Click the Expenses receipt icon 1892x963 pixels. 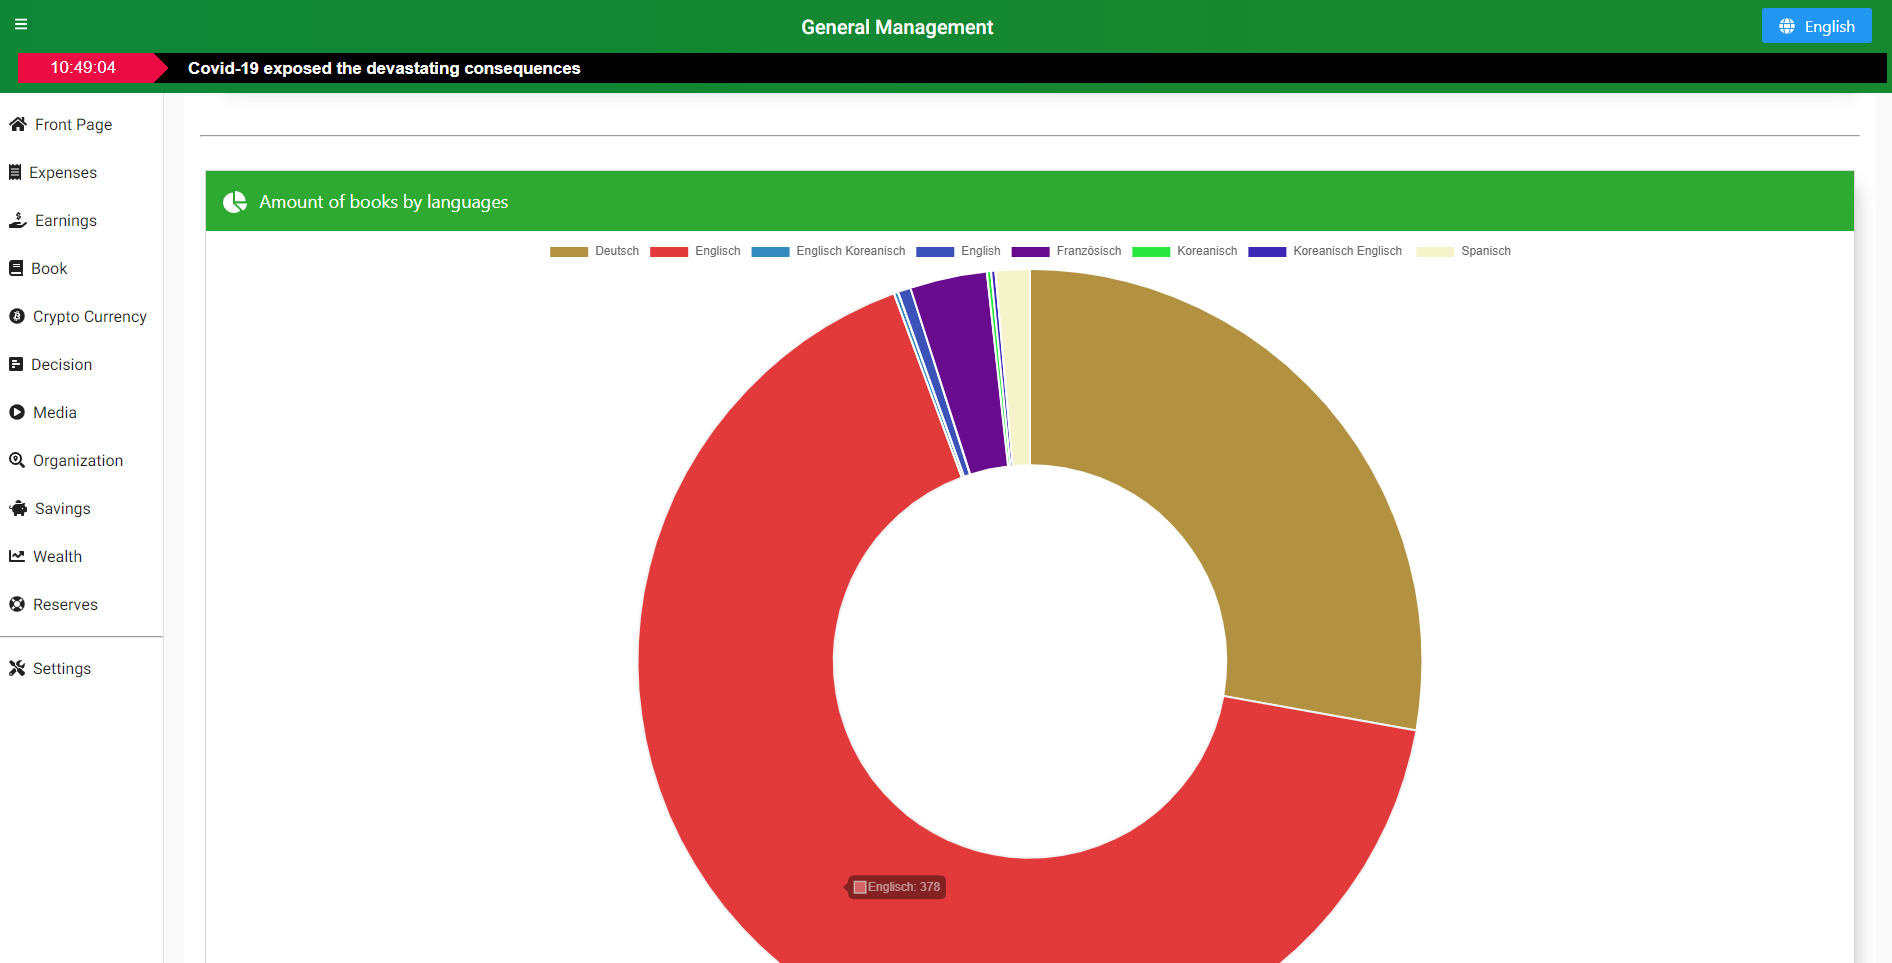(15, 172)
